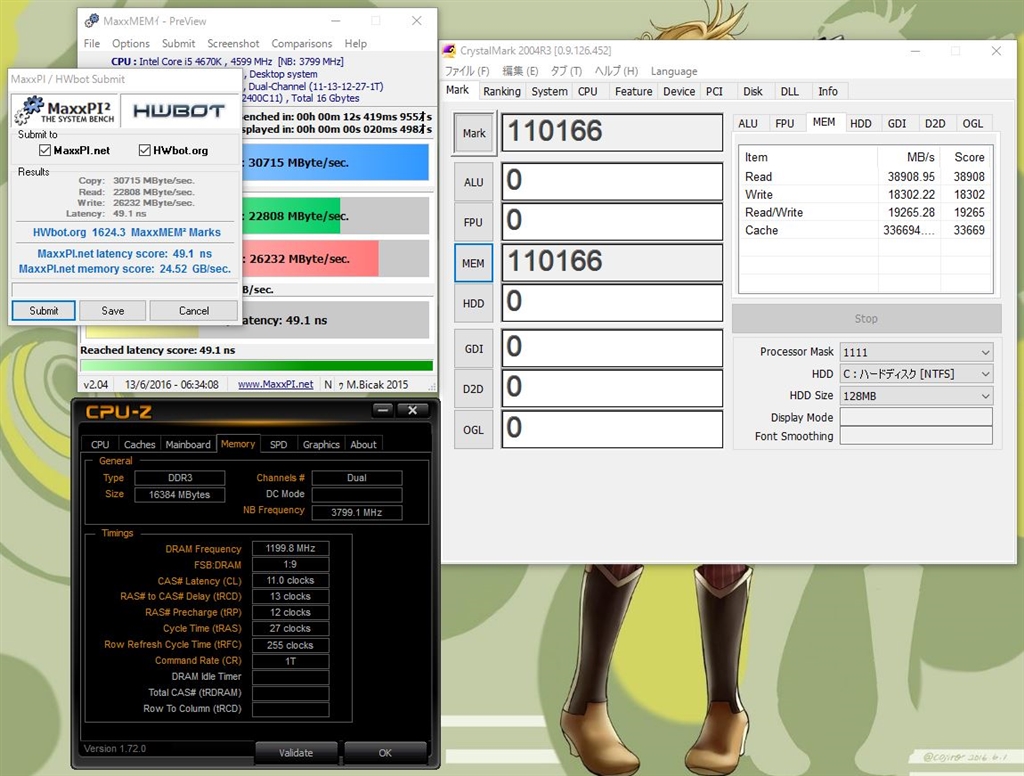The height and width of the screenshot is (776, 1024).
Task: Run the MEM benchmark button
Action: (473, 263)
